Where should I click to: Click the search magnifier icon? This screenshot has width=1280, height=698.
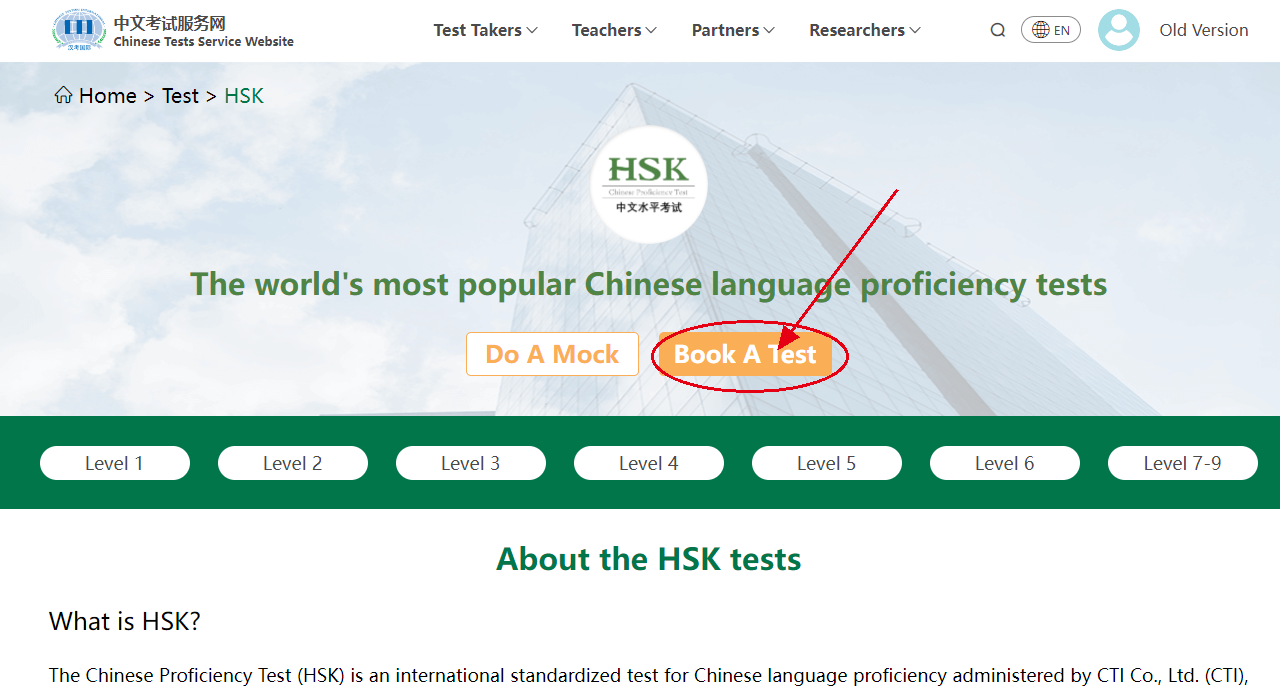[997, 30]
